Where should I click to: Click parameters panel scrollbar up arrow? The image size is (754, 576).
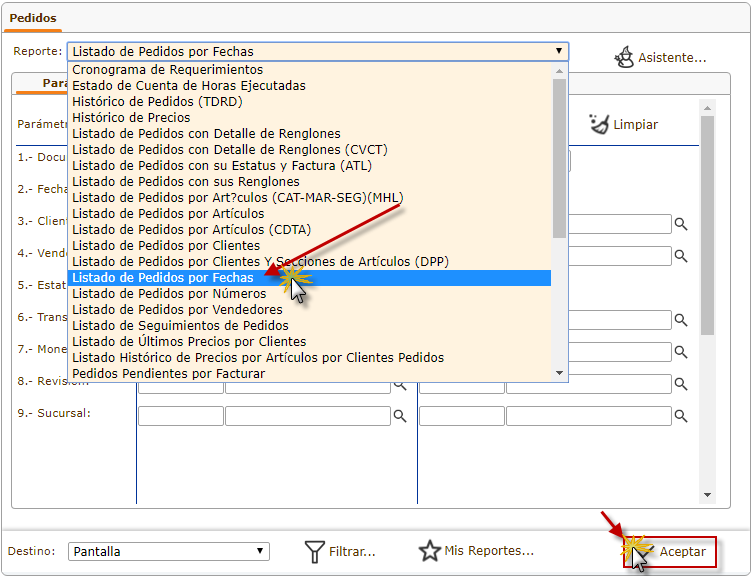707,108
